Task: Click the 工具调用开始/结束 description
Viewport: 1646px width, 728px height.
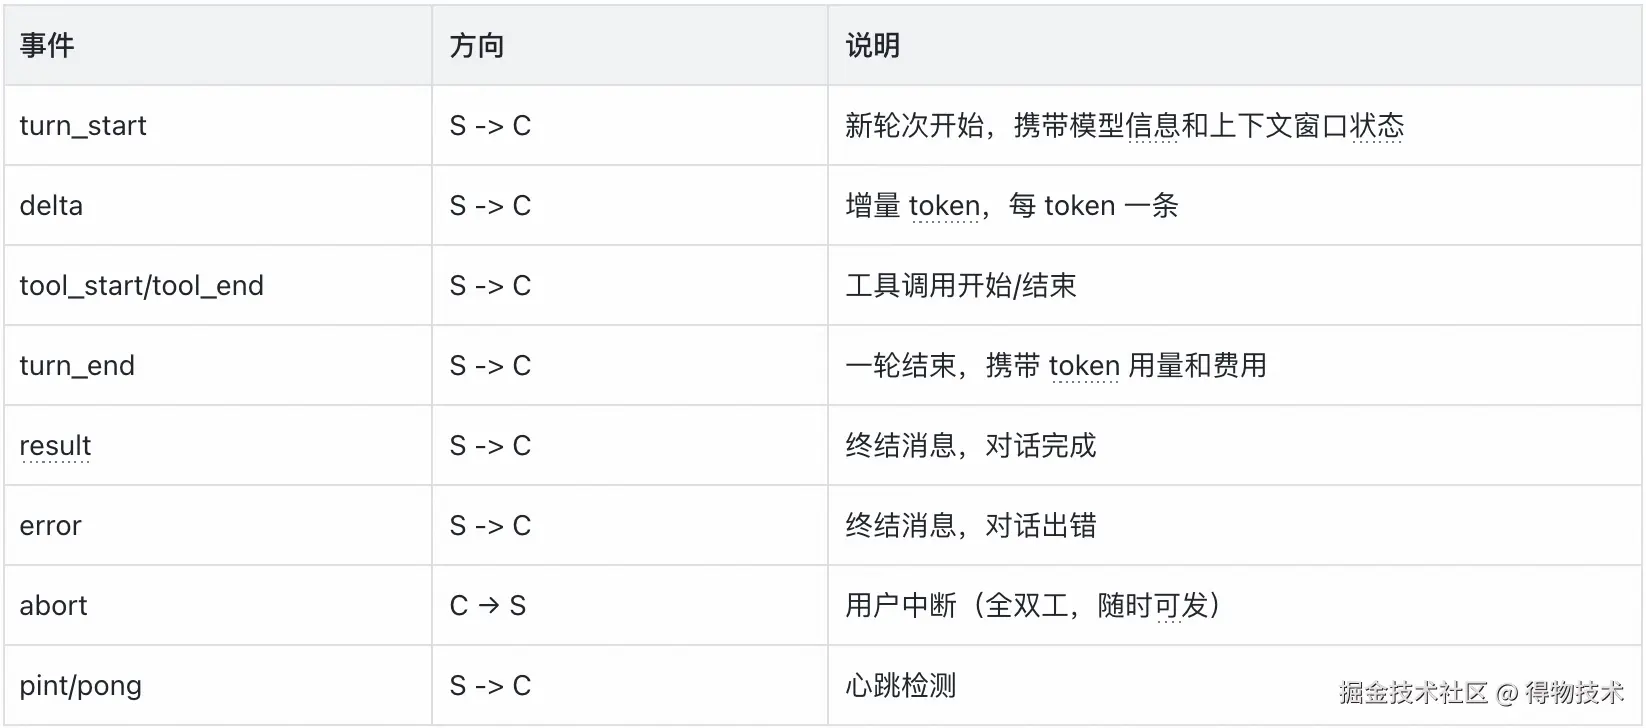Action: (961, 286)
